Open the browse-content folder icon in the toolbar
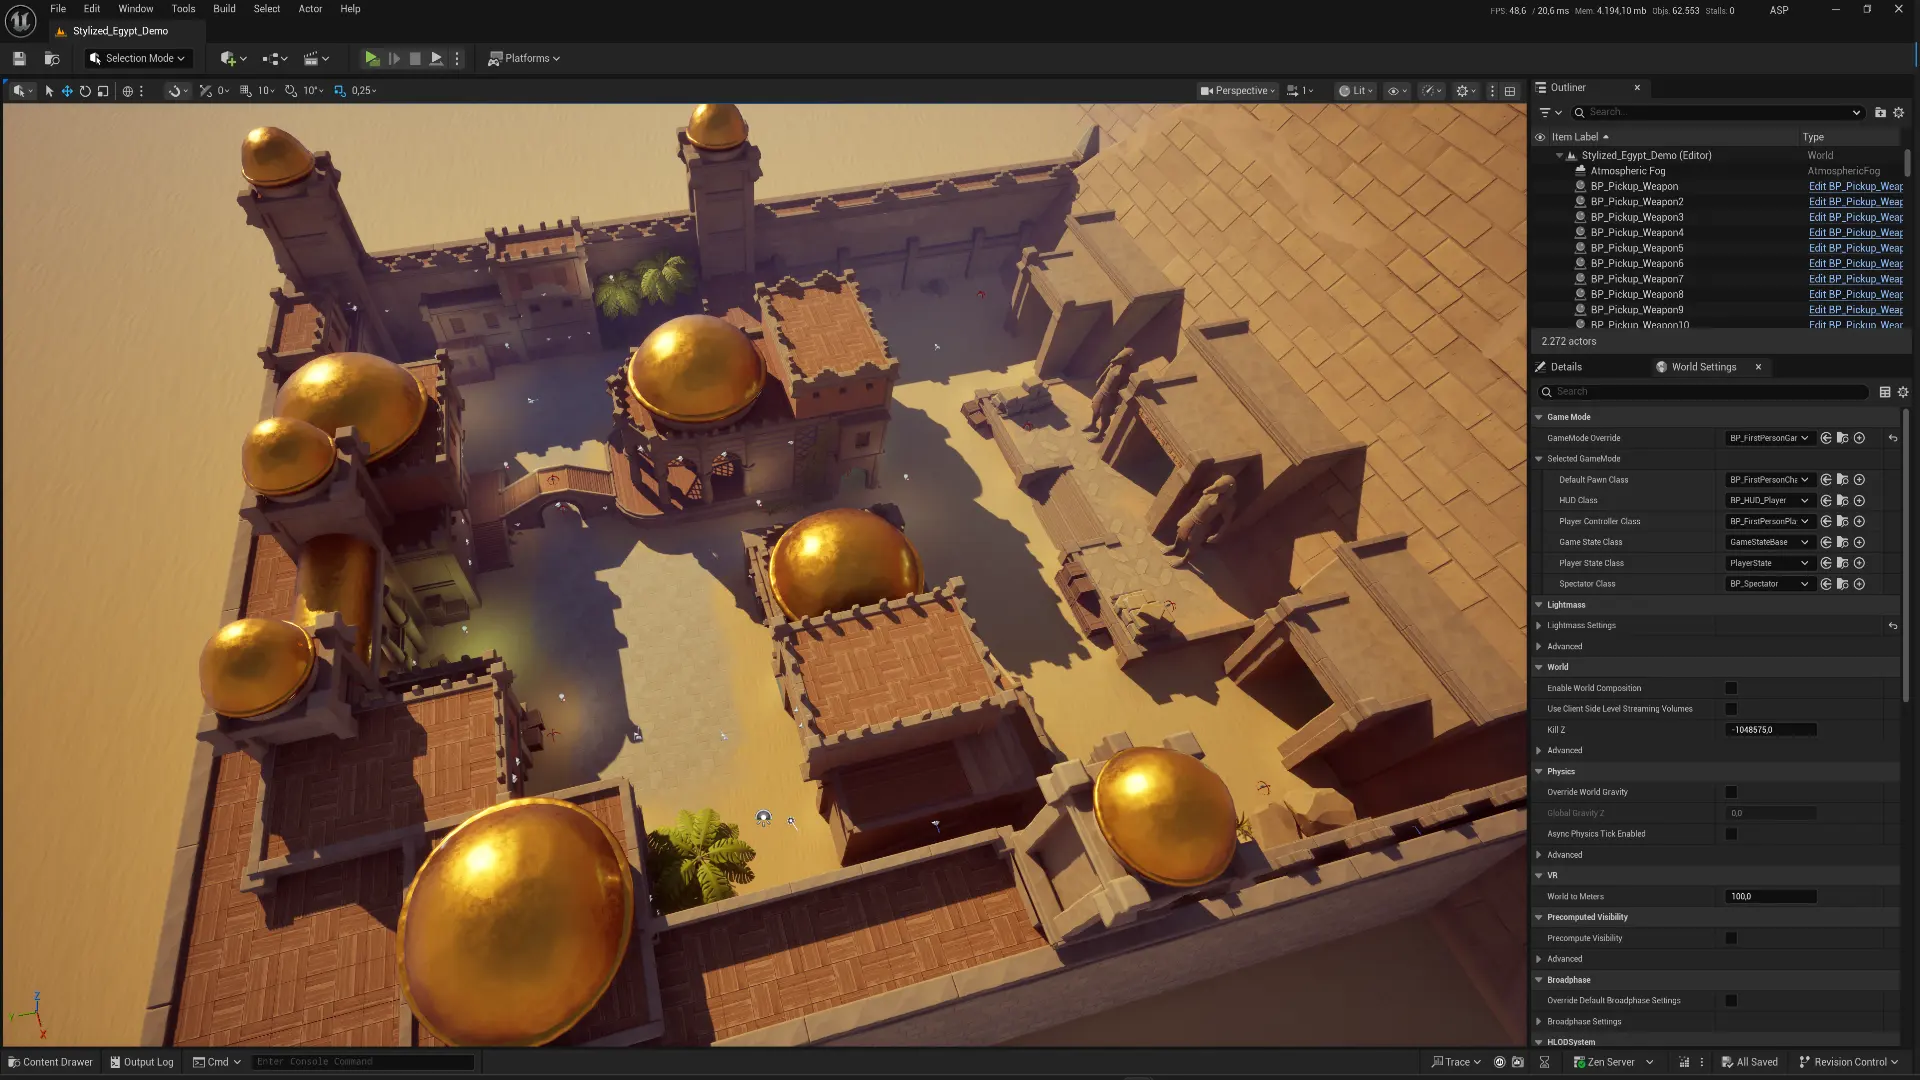Viewport: 1920px width, 1080px height. pos(52,59)
